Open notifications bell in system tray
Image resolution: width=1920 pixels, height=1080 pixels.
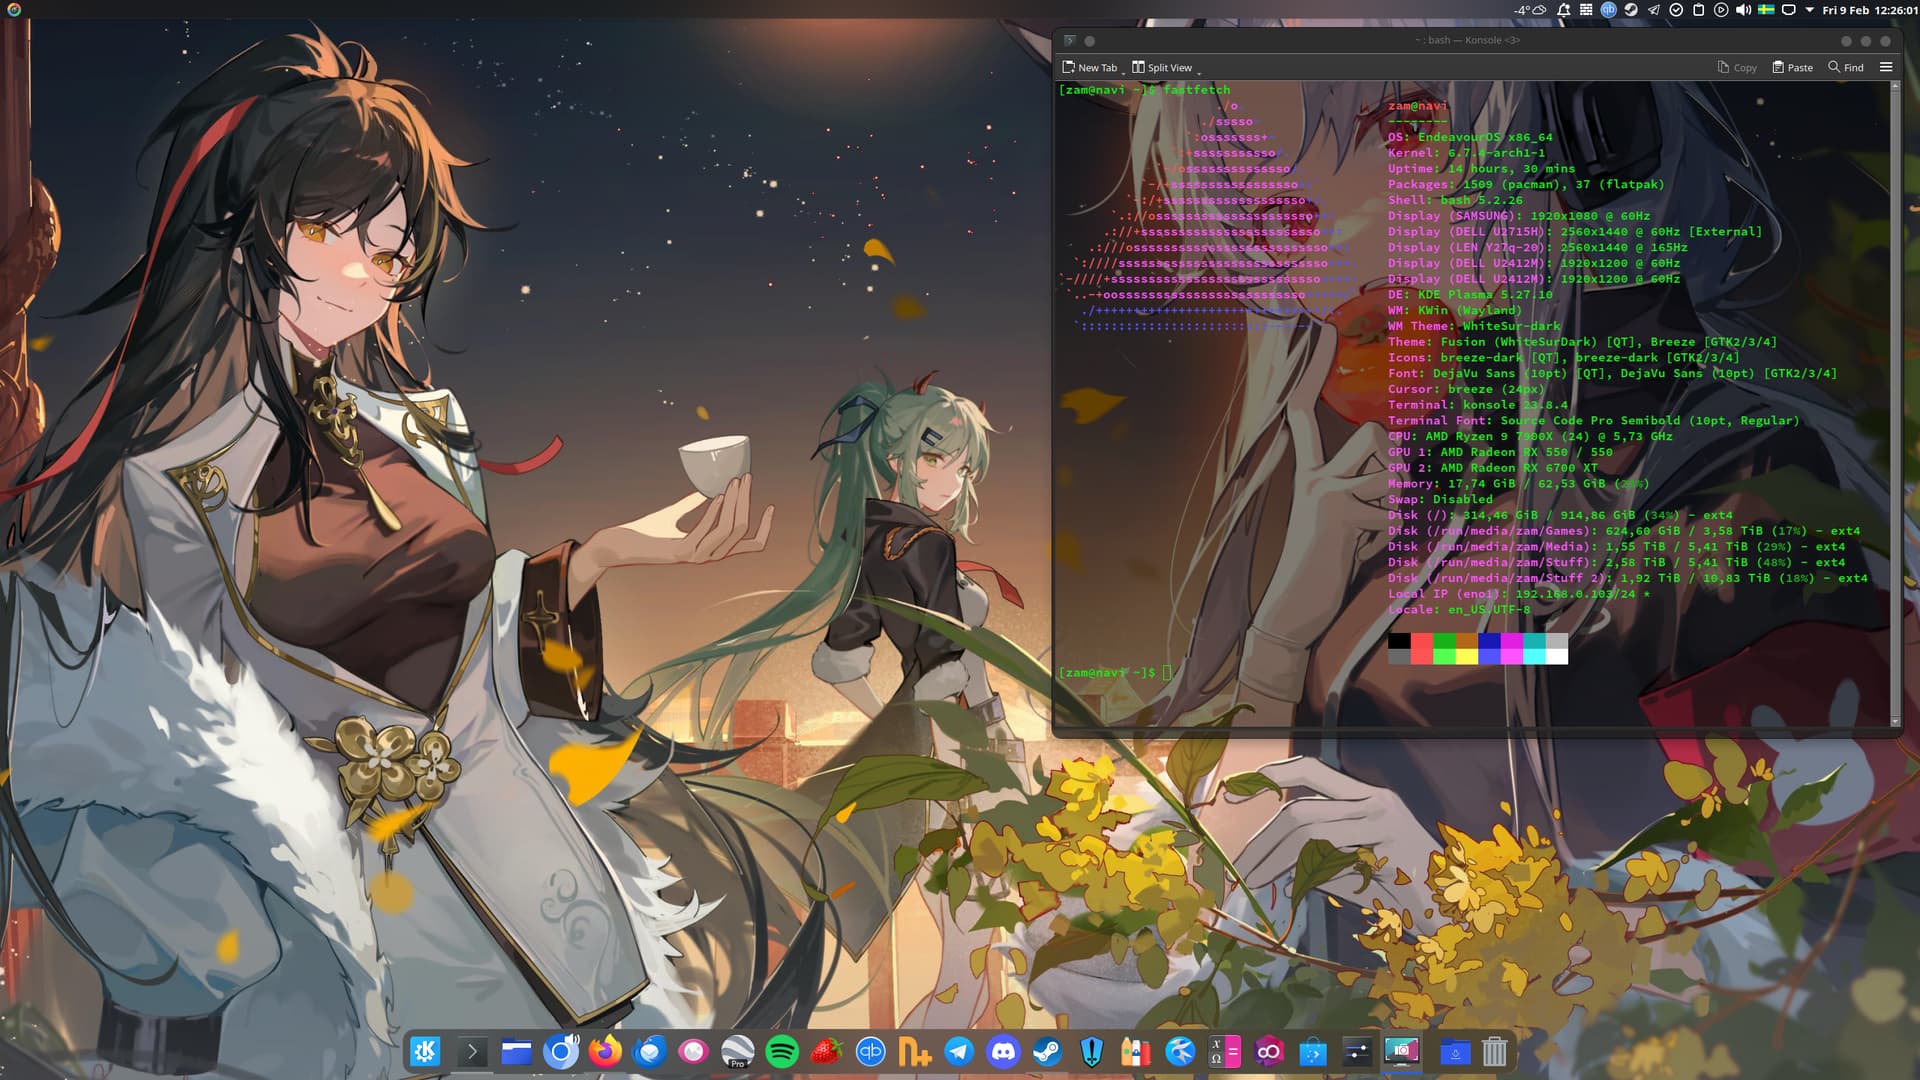coord(1564,10)
